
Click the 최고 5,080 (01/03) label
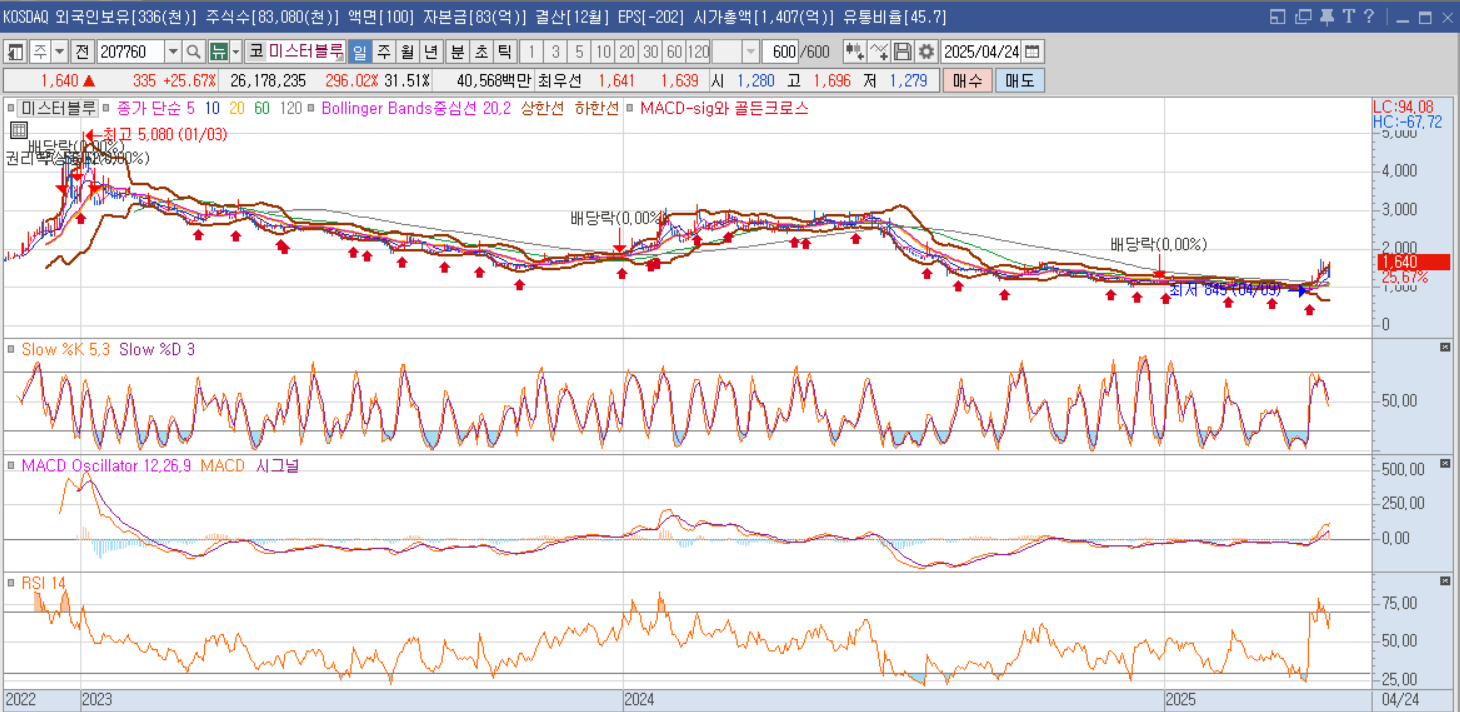pos(164,134)
